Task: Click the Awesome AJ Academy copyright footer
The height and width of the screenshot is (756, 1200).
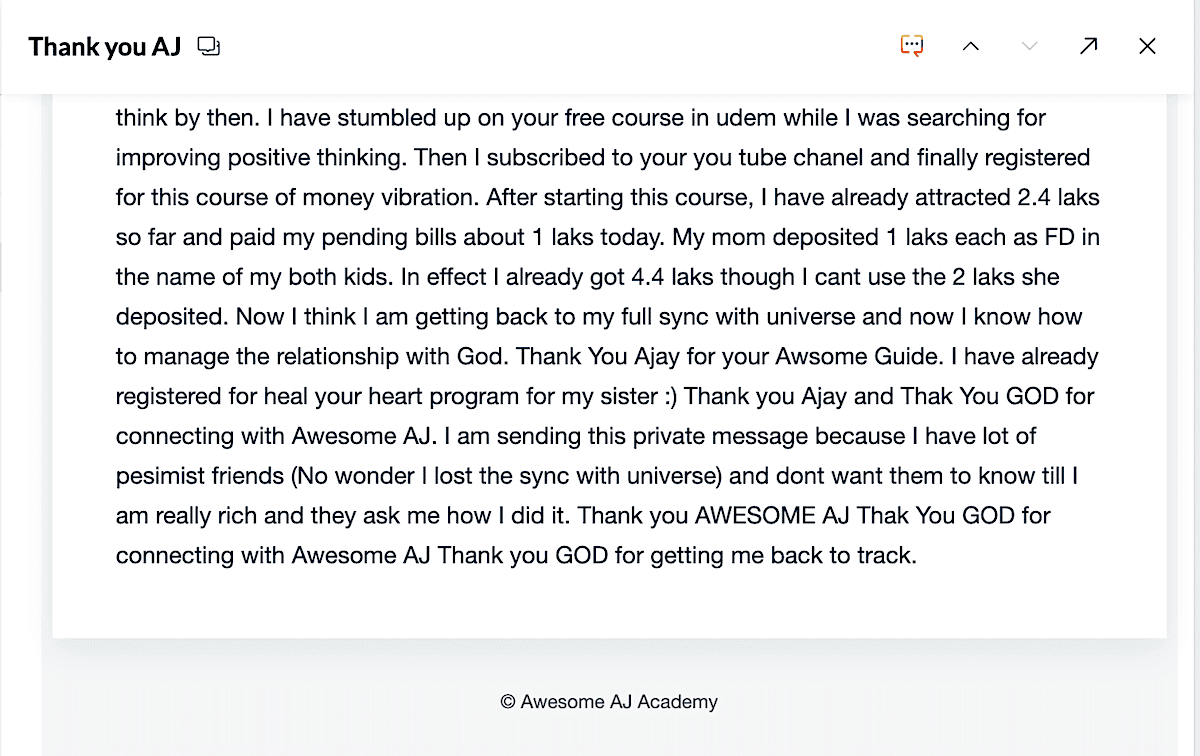Action: (x=609, y=702)
